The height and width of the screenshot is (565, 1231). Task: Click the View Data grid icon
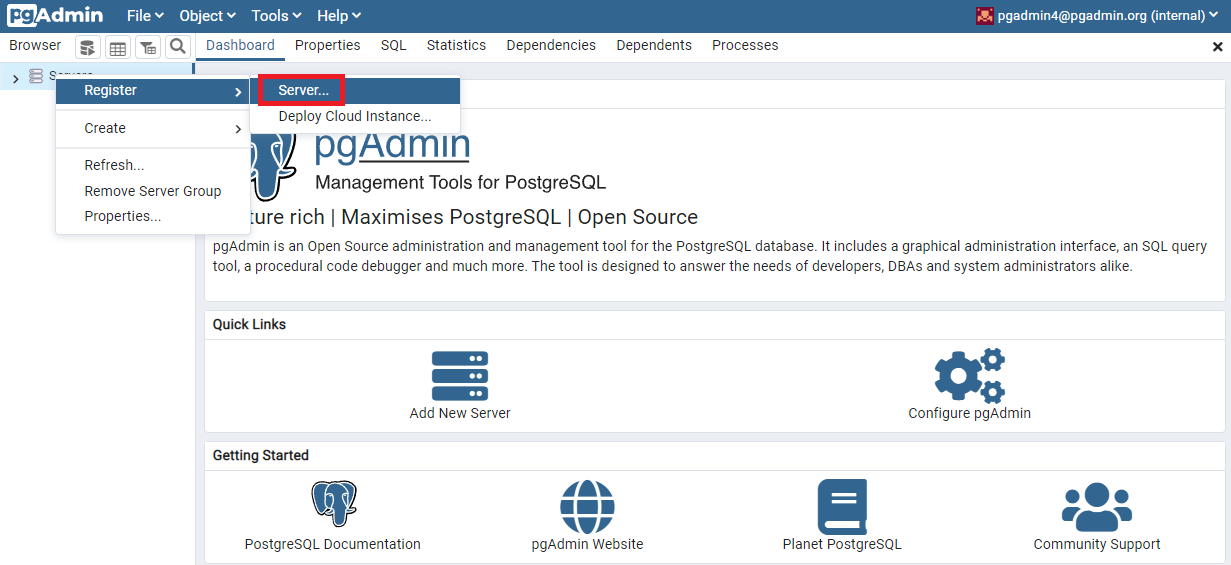point(118,47)
